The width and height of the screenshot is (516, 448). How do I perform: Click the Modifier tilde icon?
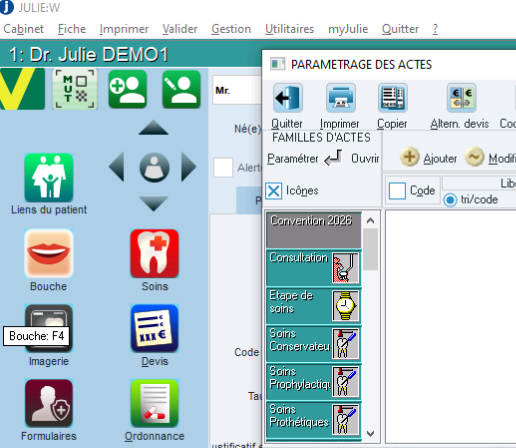(474, 157)
